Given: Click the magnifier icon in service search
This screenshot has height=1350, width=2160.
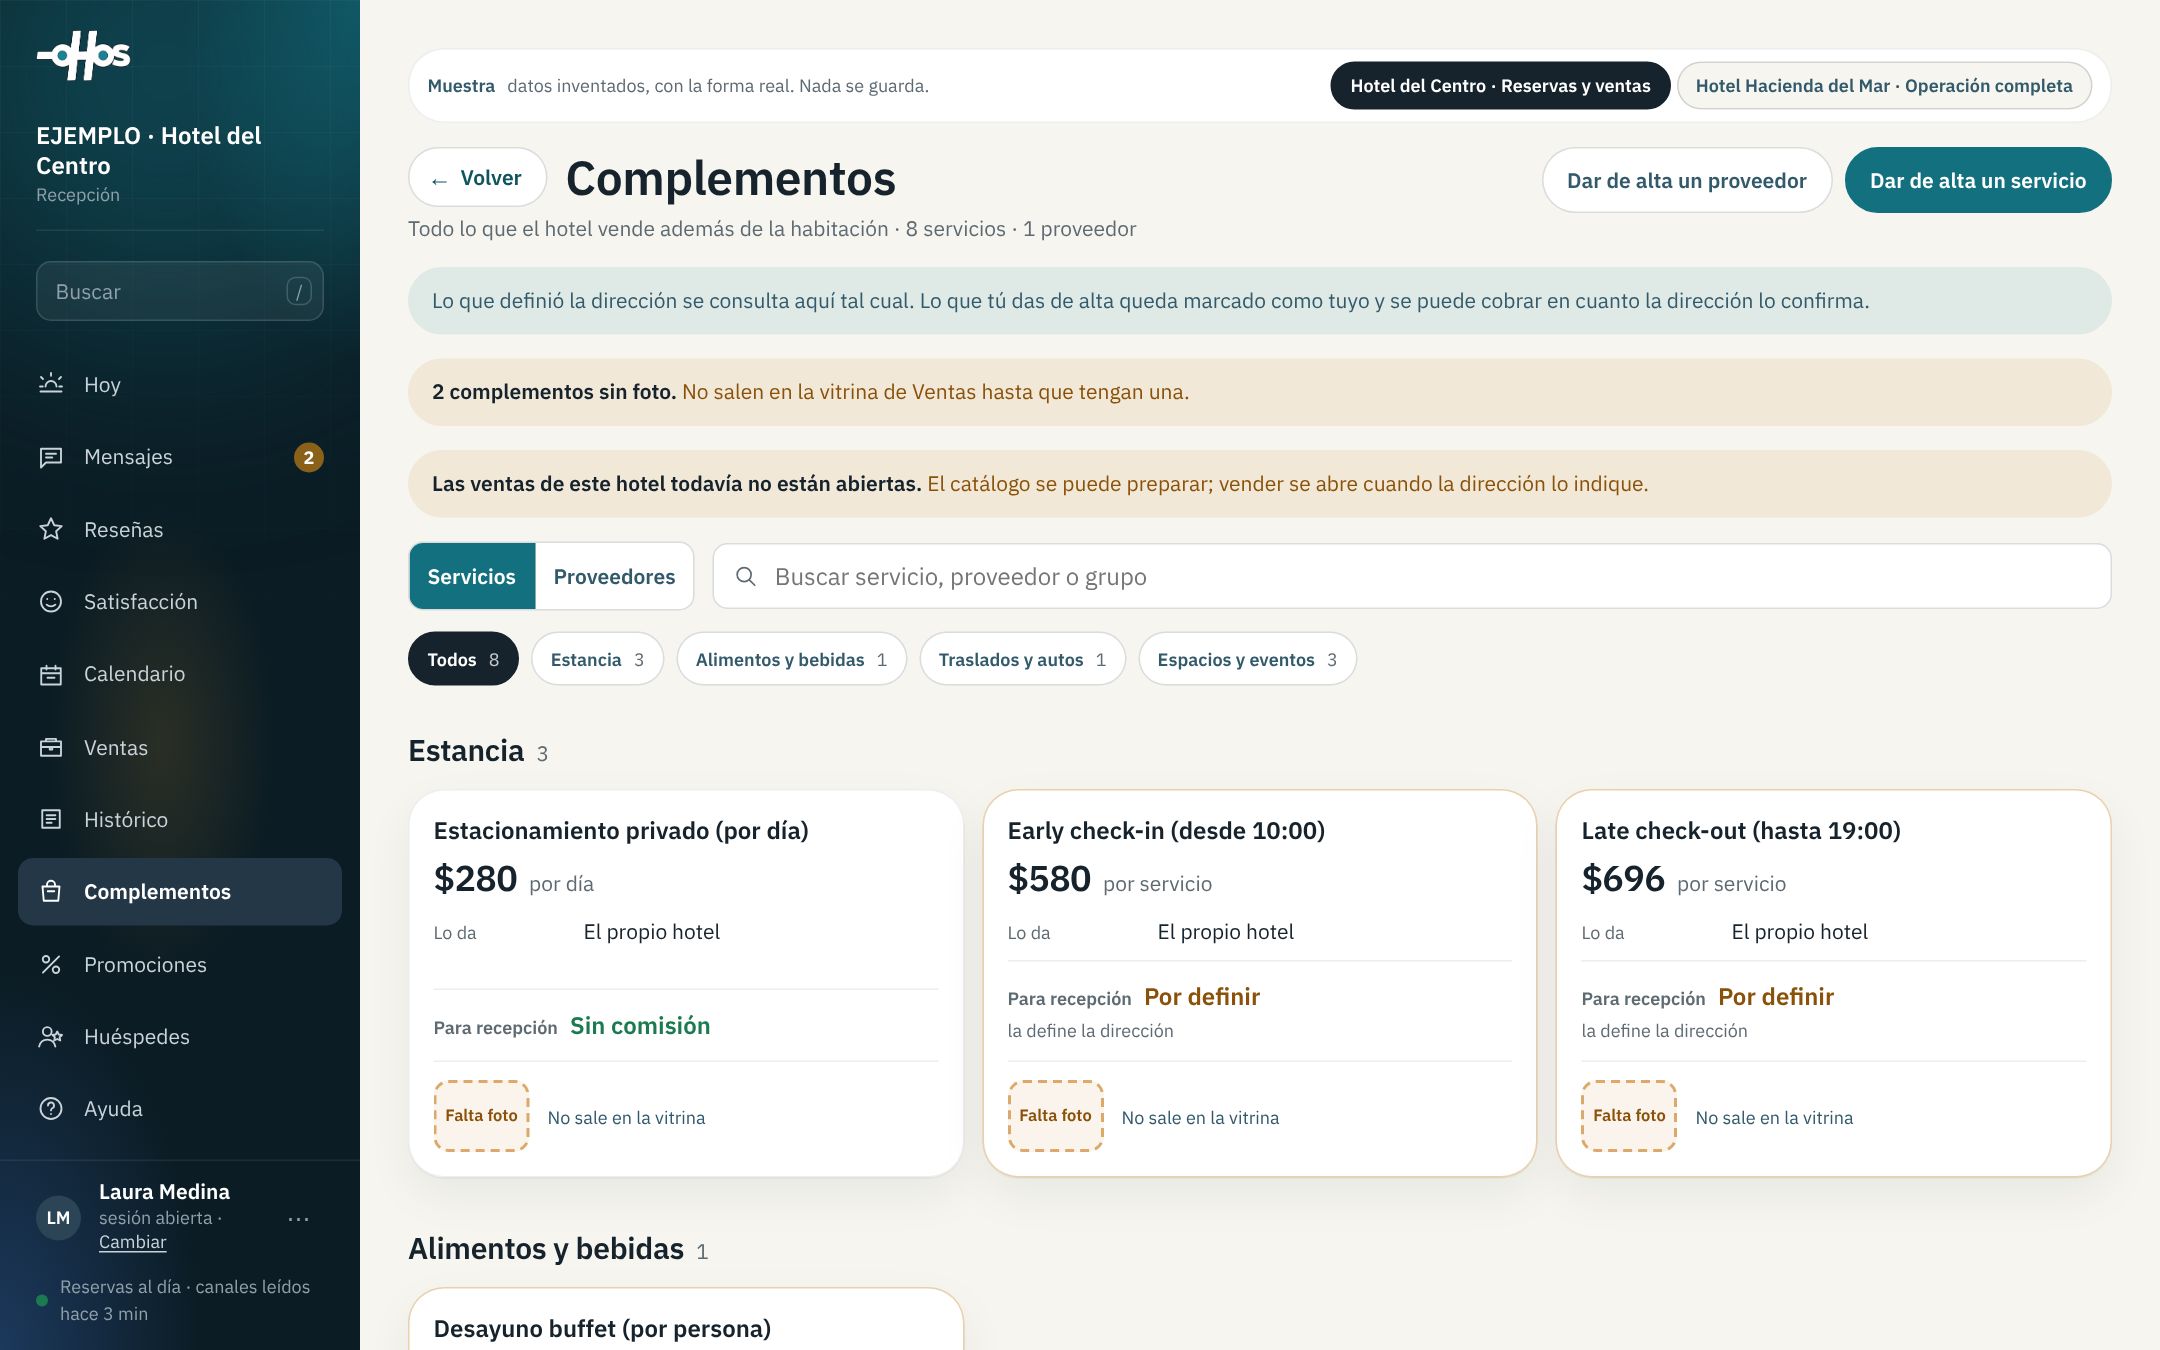Looking at the screenshot, I should [746, 576].
